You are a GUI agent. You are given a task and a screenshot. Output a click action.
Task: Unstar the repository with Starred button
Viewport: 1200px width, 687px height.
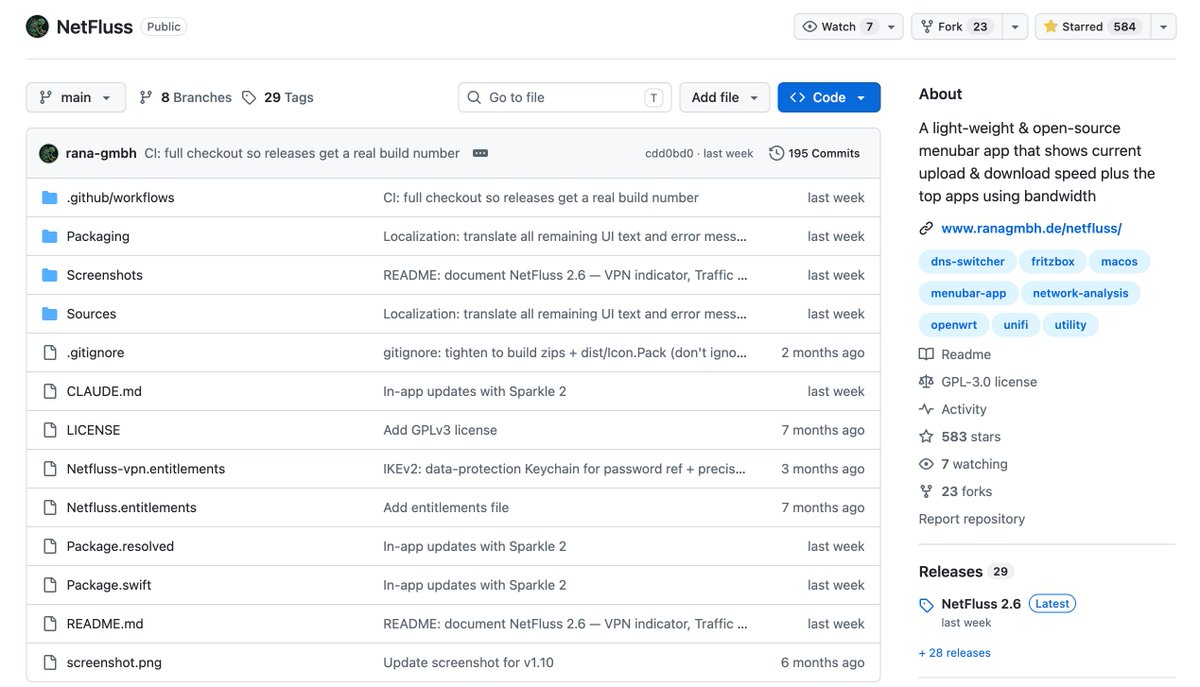pyautogui.click(x=1092, y=27)
